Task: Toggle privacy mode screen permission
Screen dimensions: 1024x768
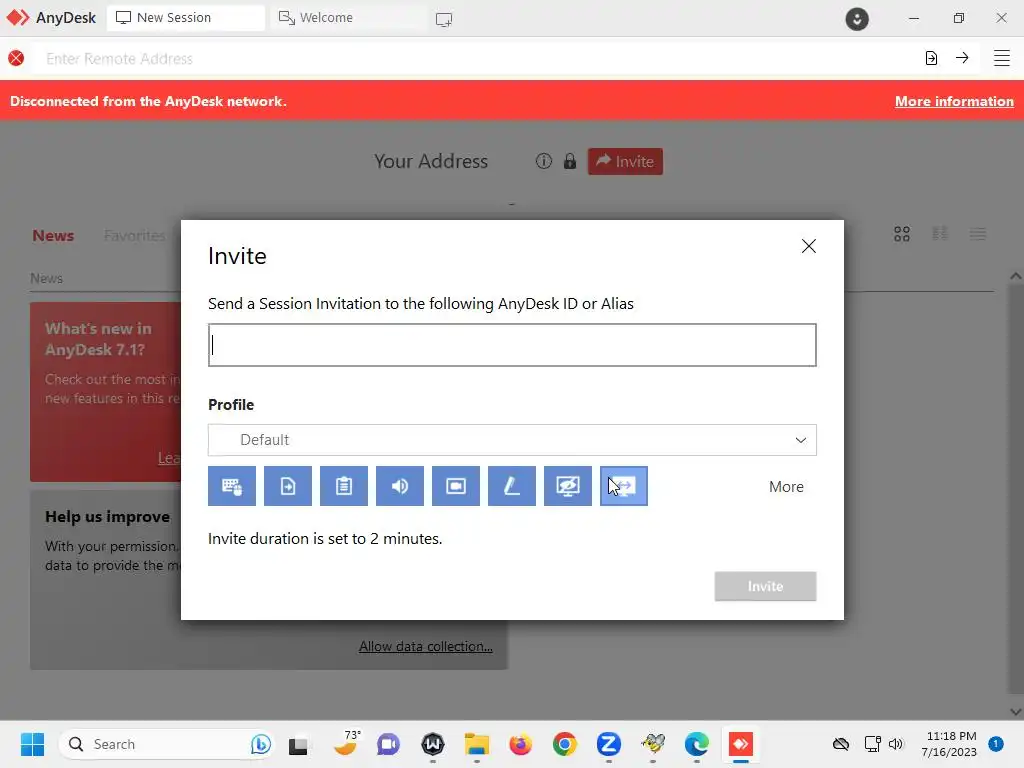Action: click(568, 486)
